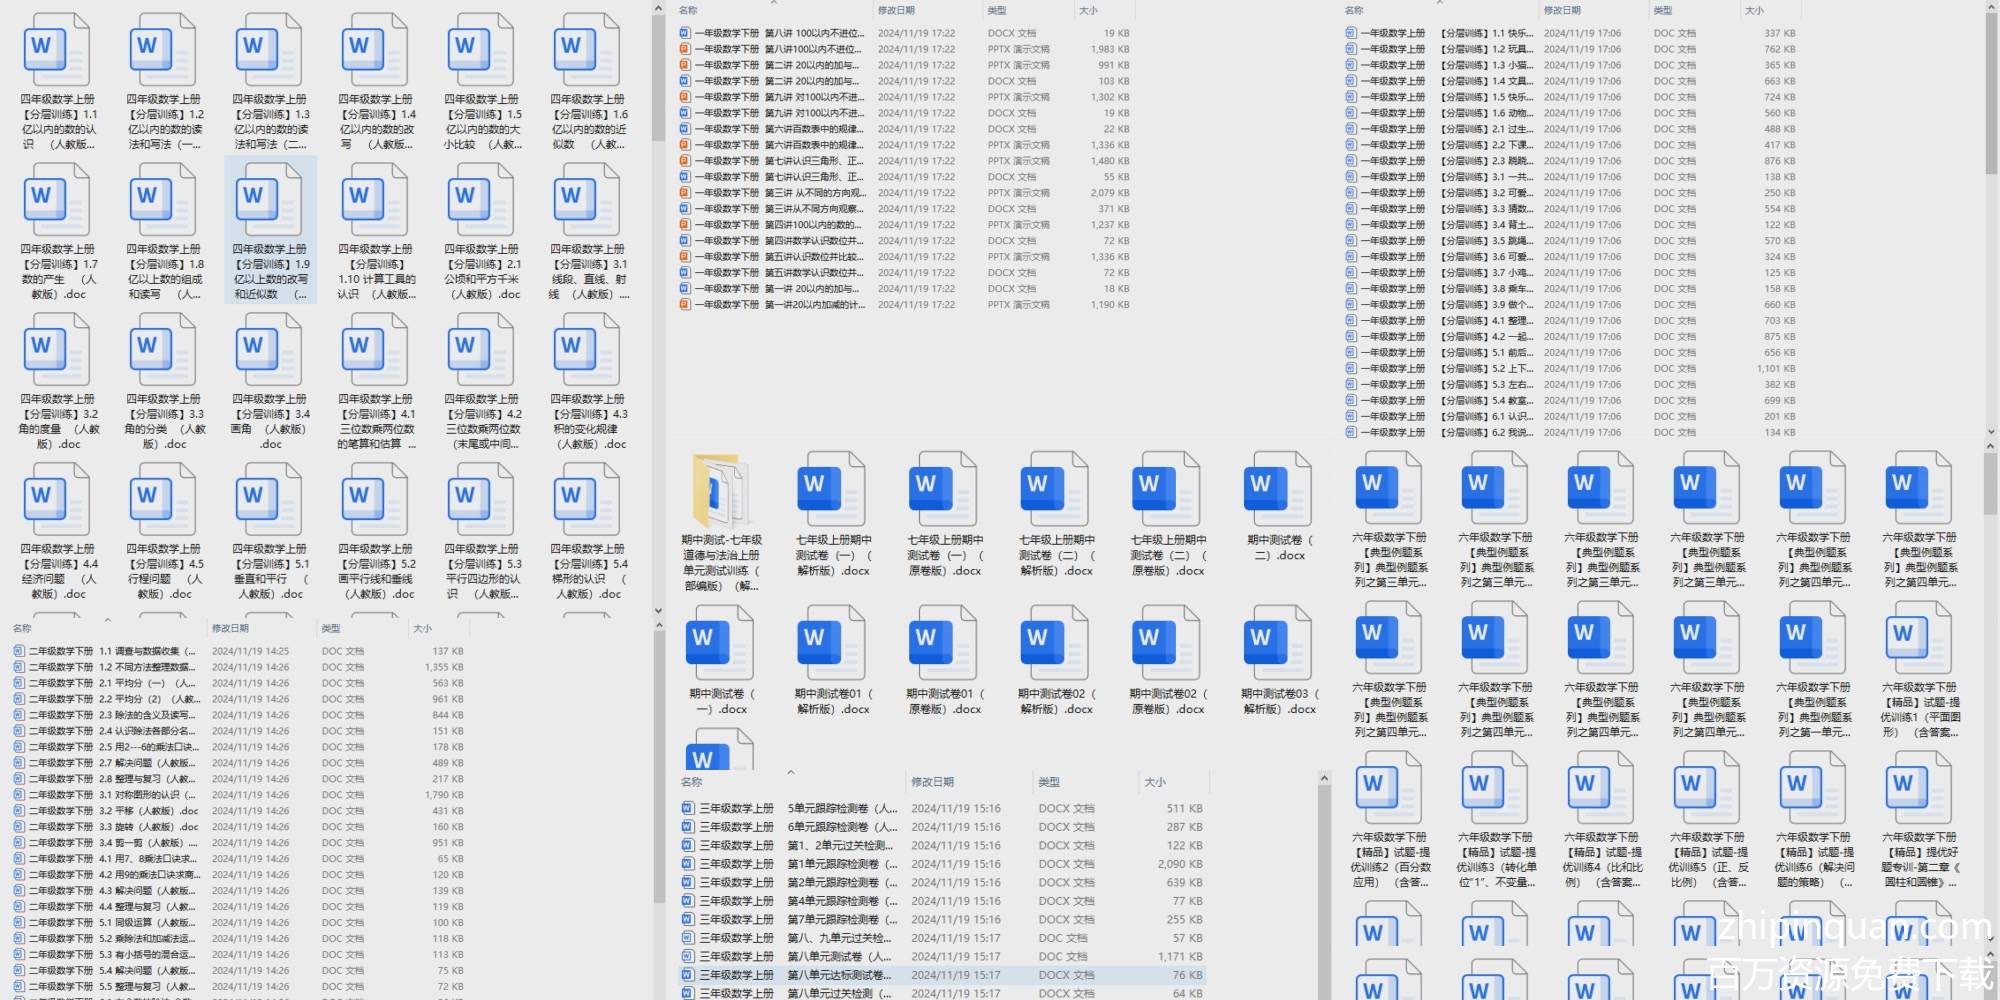Sort first-grade 上册 list by 类型 column
This screenshot has height=1000, width=2000.
coord(1662,10)
